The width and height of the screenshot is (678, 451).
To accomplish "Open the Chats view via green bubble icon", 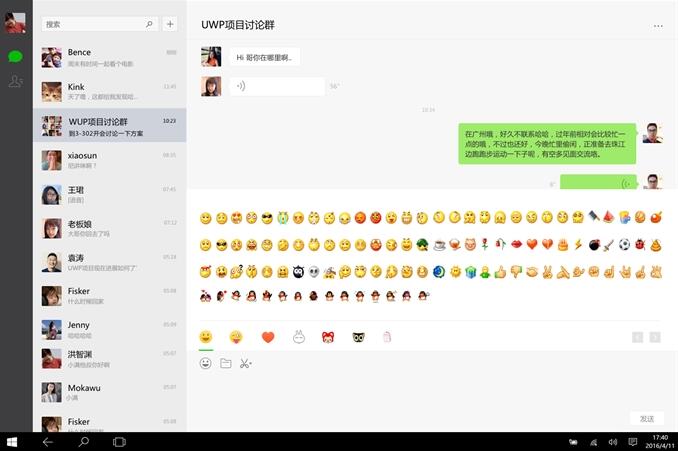I will point(16,57).
